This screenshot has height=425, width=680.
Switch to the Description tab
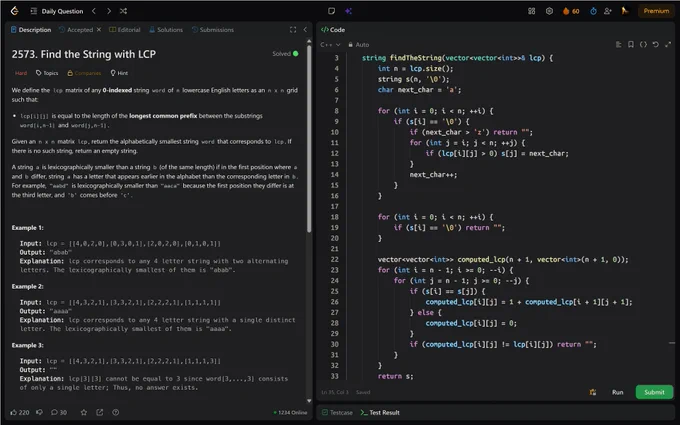[x=31, y=29]
